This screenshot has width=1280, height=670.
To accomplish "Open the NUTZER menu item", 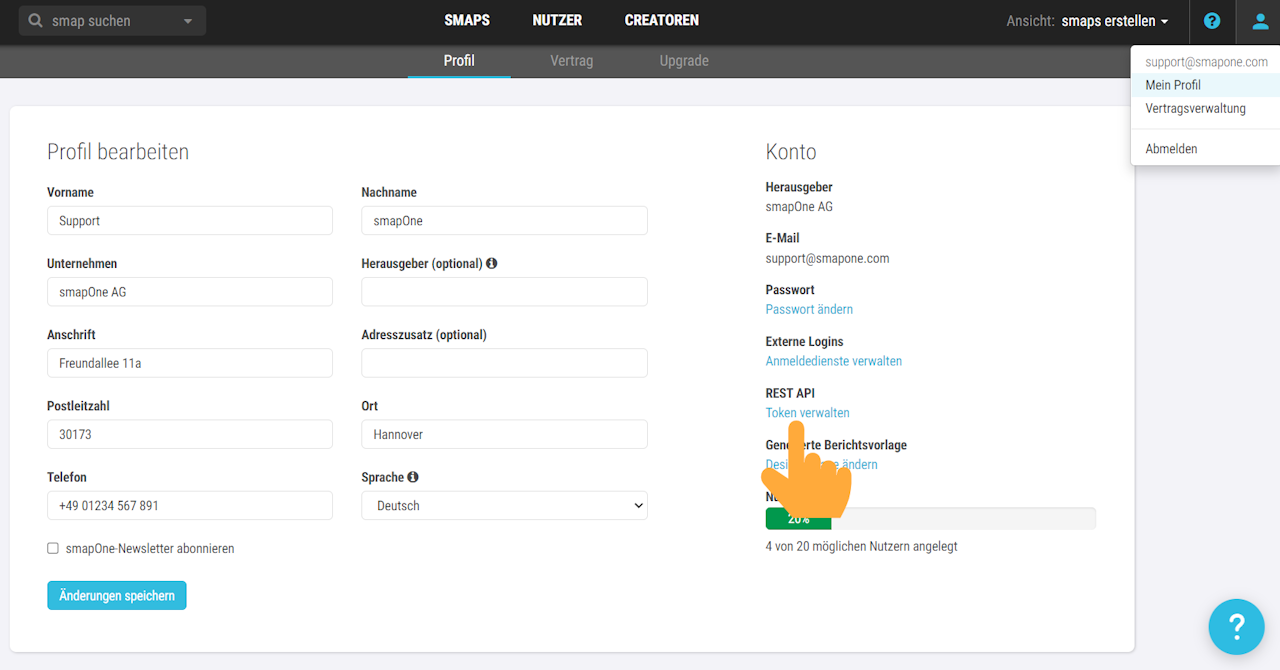I will tap(557, 21).
